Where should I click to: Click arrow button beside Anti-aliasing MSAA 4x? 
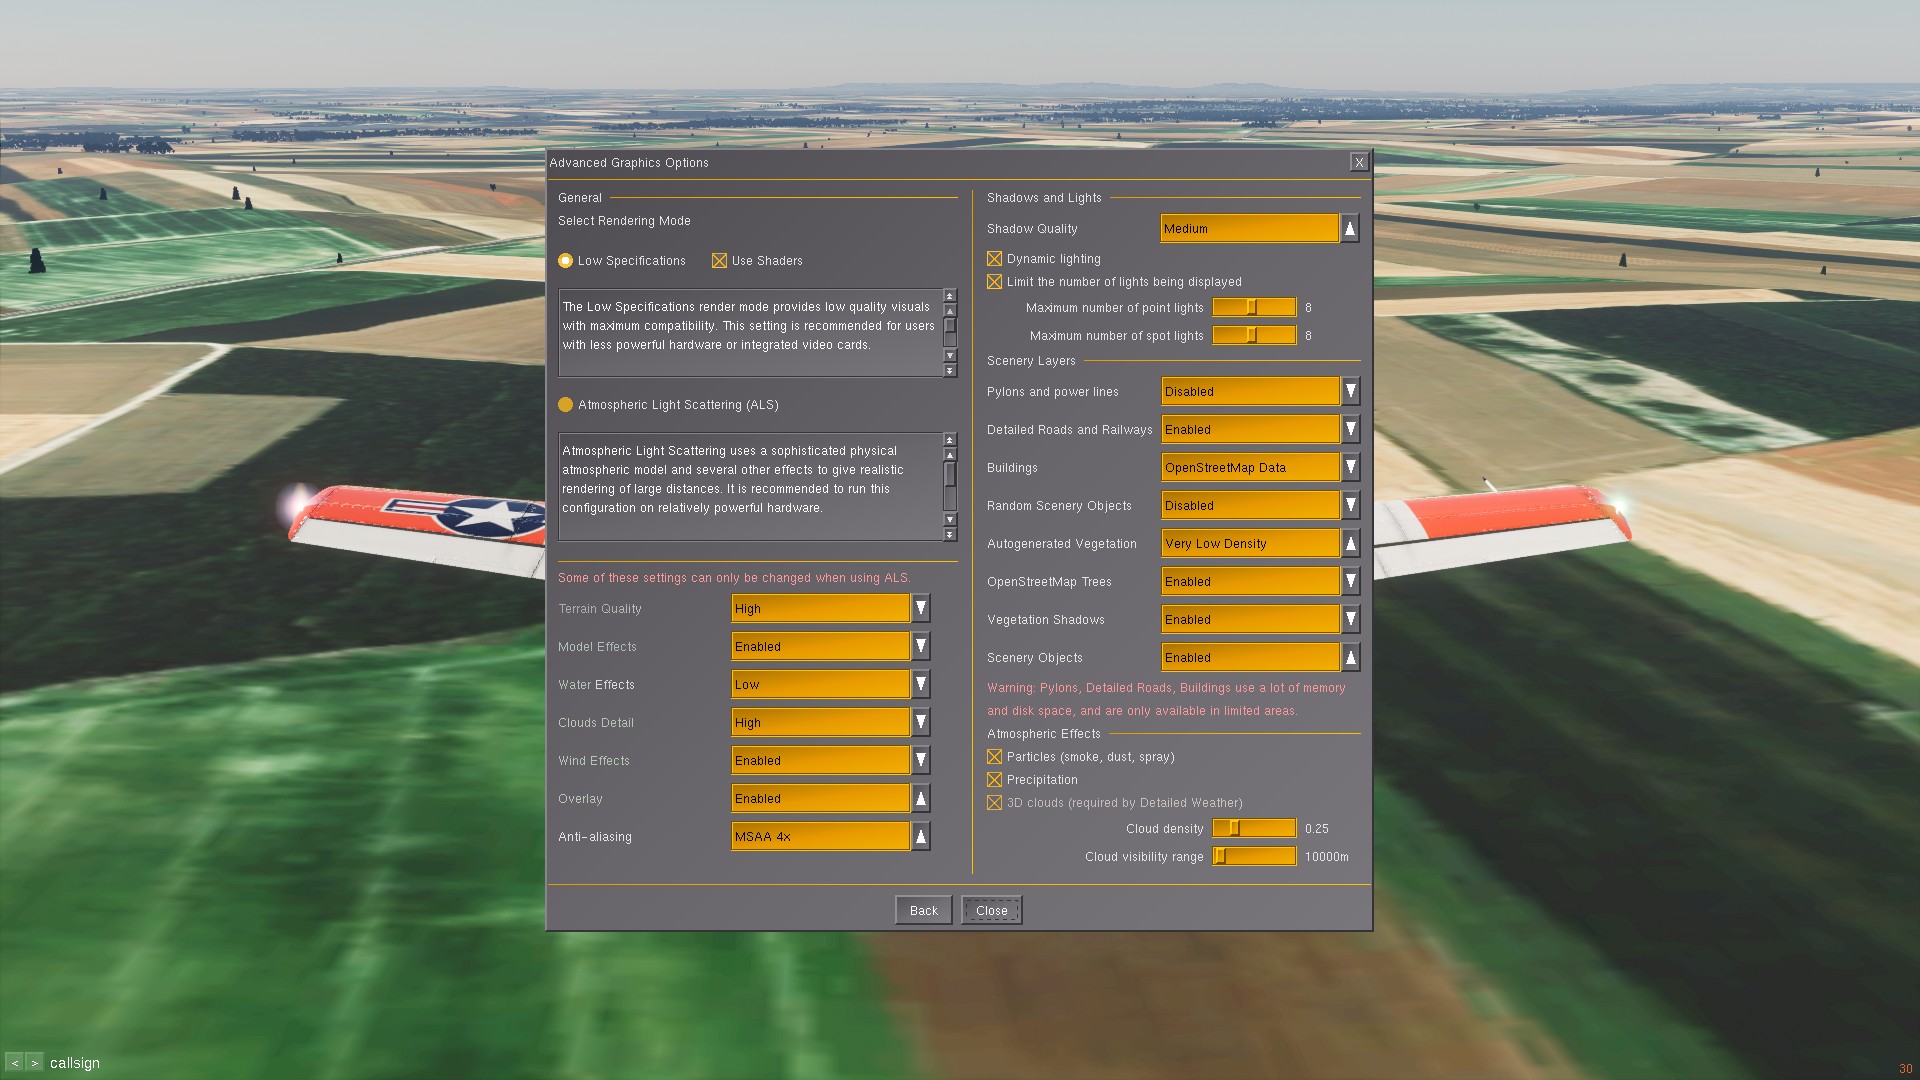(x=920, y=837)
